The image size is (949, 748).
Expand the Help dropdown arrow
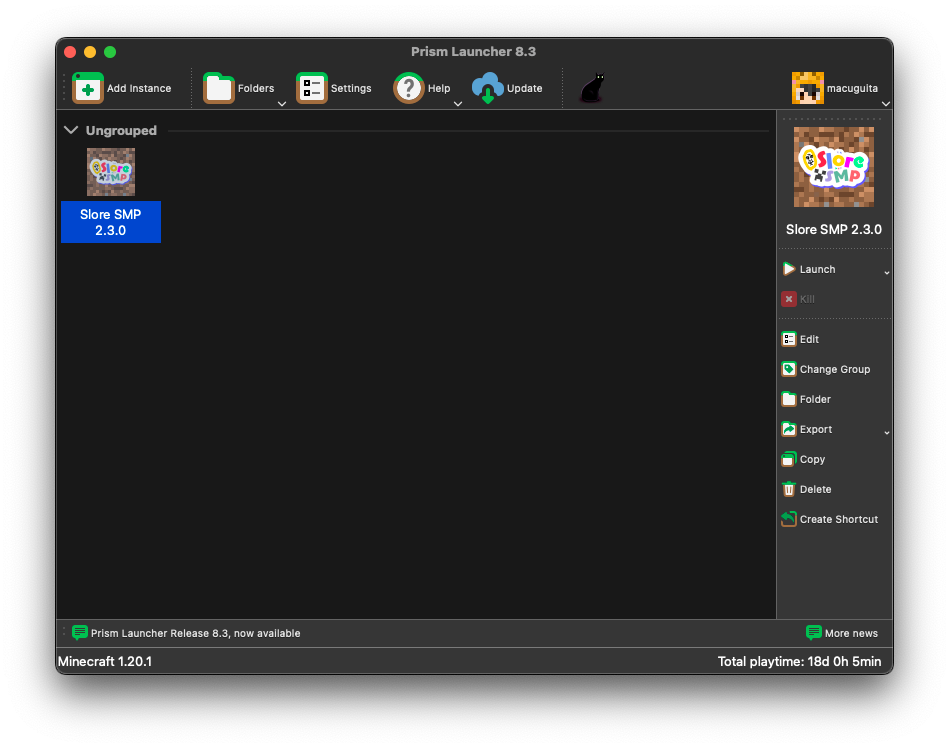pos(458,103)
